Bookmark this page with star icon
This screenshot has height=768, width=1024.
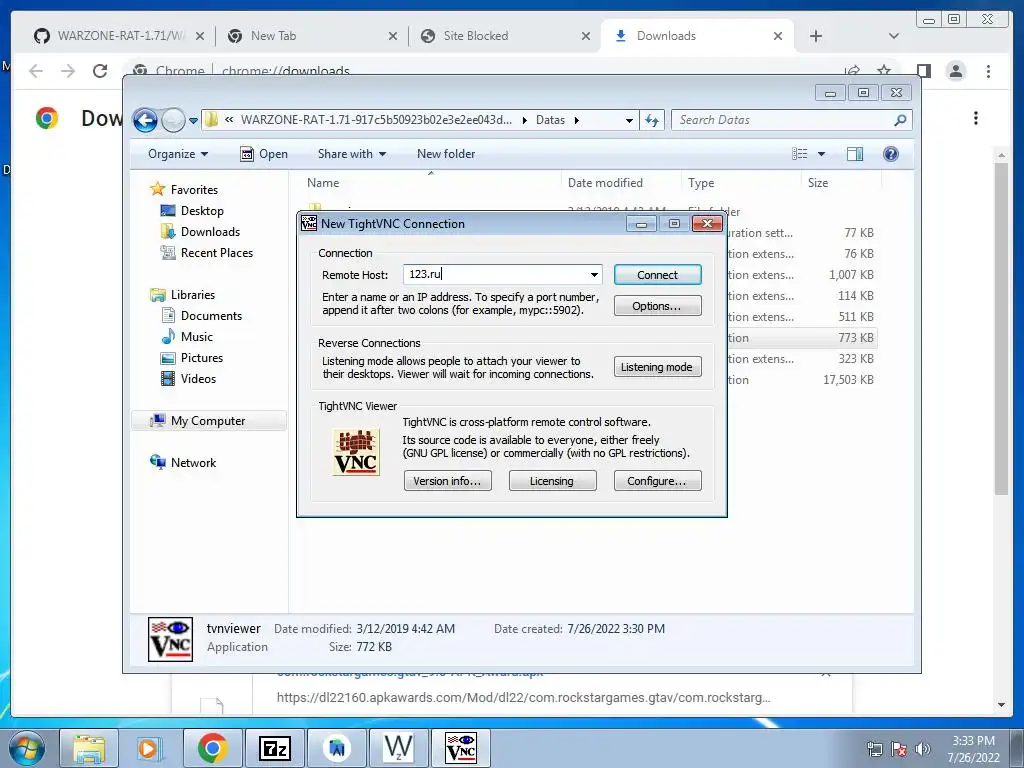(x=884, y=71)
